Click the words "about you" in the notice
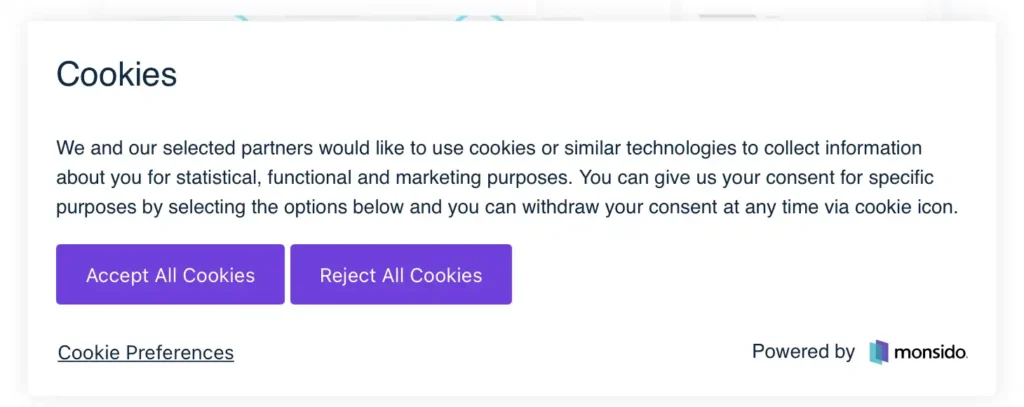 (96, 178)
